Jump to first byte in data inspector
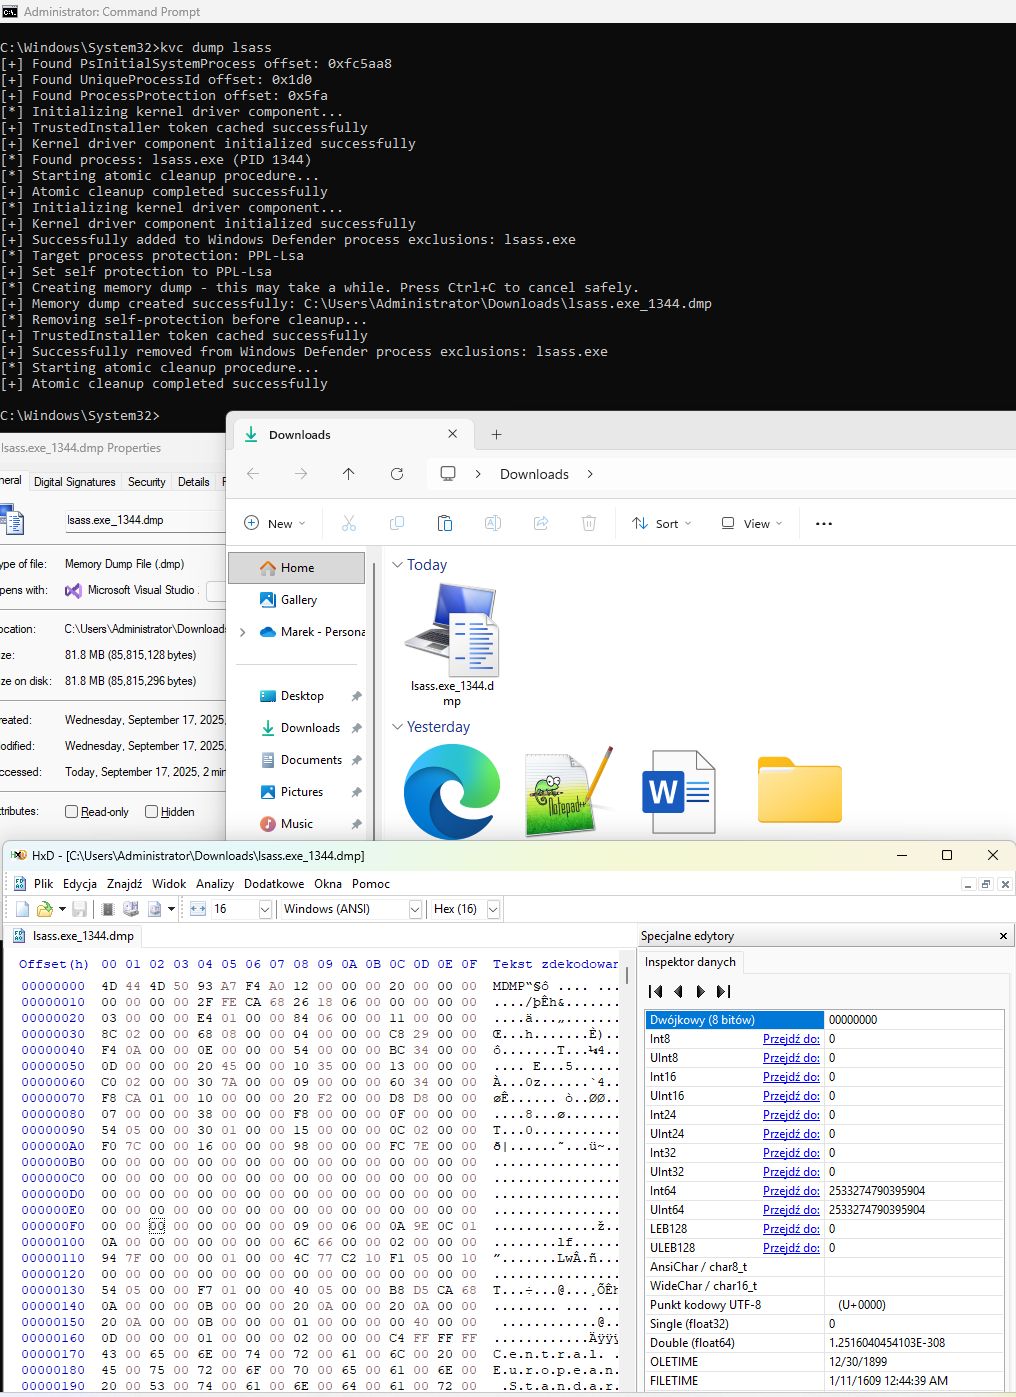The width and height of the screenshot is (1016, 1397). [655, 991]
